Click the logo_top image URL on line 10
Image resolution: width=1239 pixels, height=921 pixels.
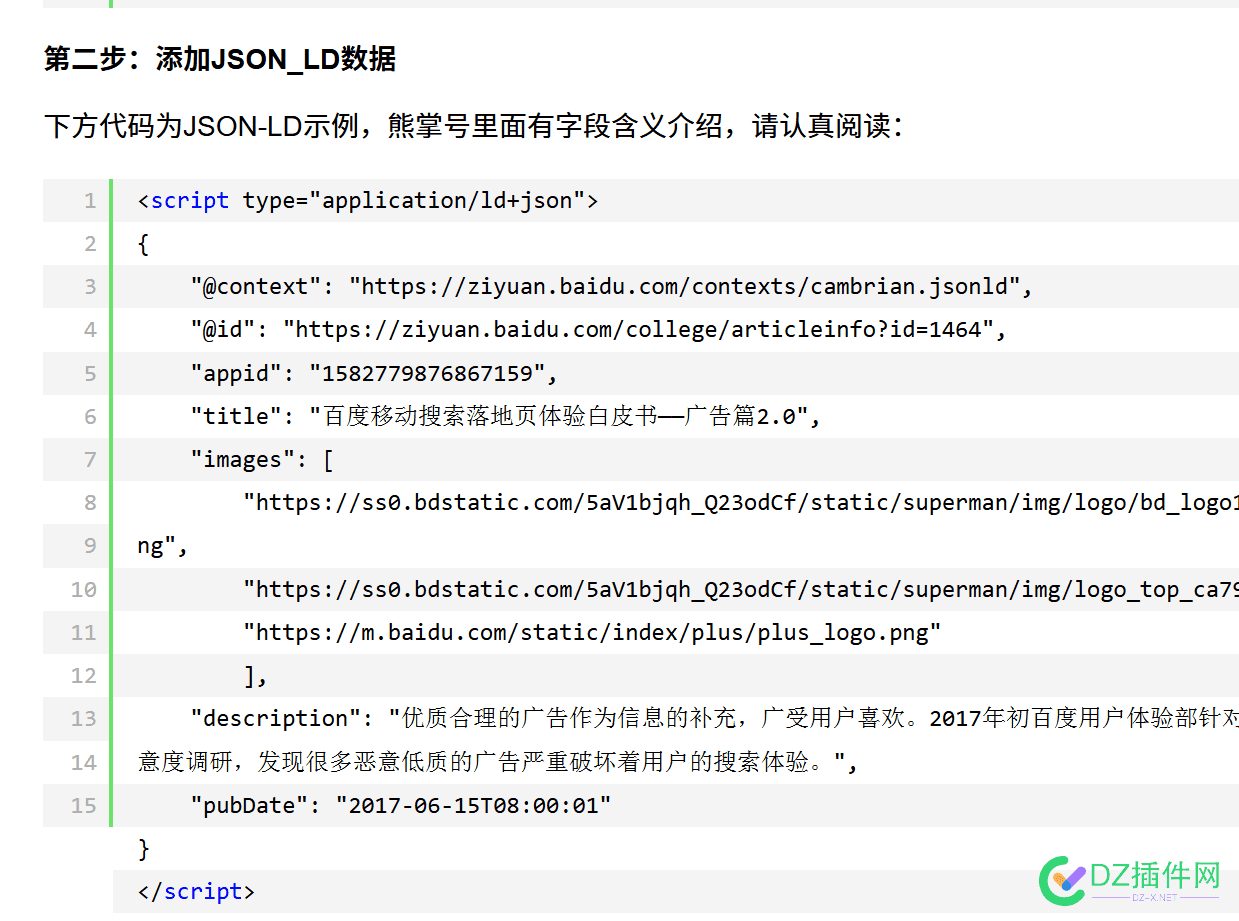coord(741,590)
